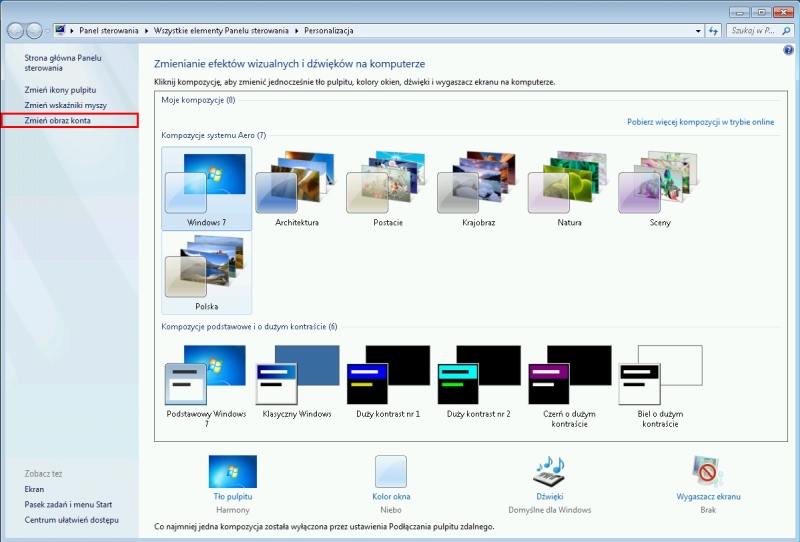
Task: Go to Strona główna Panelu sterowania
Action: 63,63
